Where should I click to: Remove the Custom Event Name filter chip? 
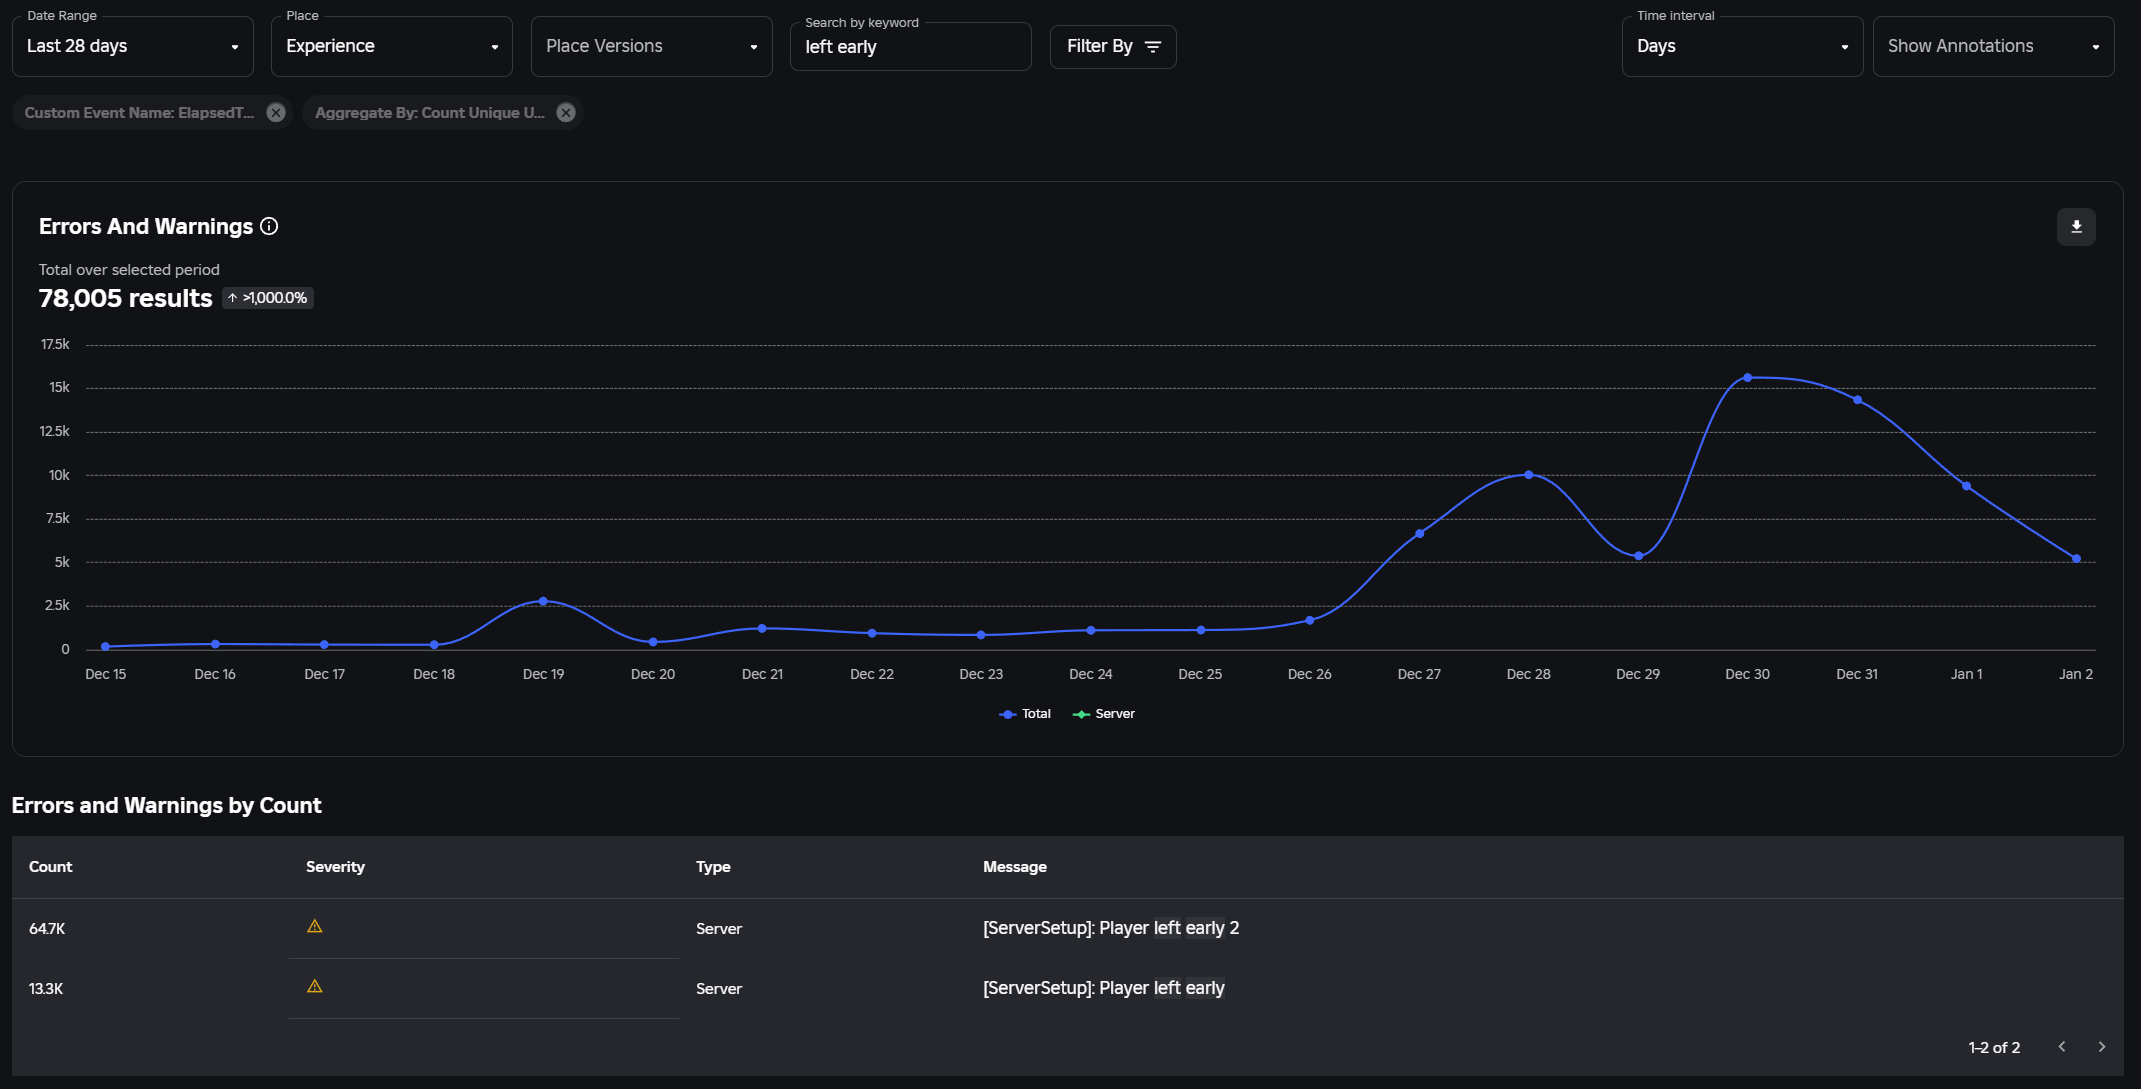coord(276,113)
